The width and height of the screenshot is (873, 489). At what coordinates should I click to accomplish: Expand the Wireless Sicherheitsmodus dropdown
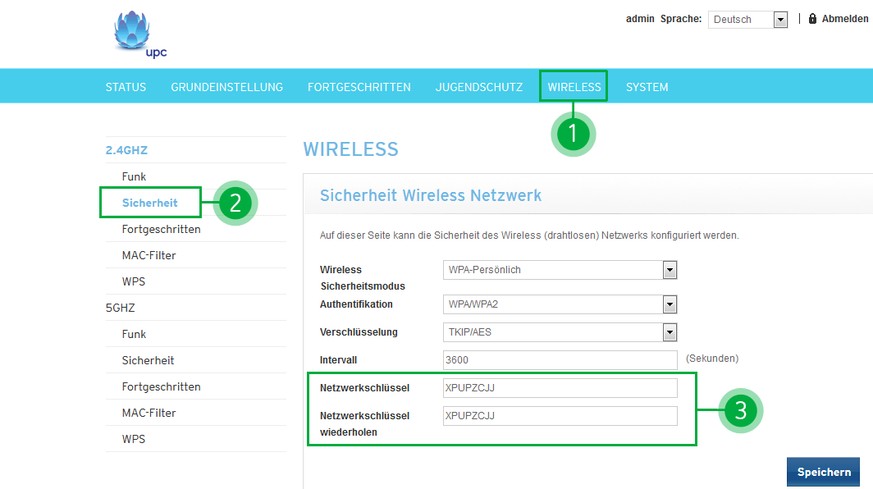coord(560,270)
